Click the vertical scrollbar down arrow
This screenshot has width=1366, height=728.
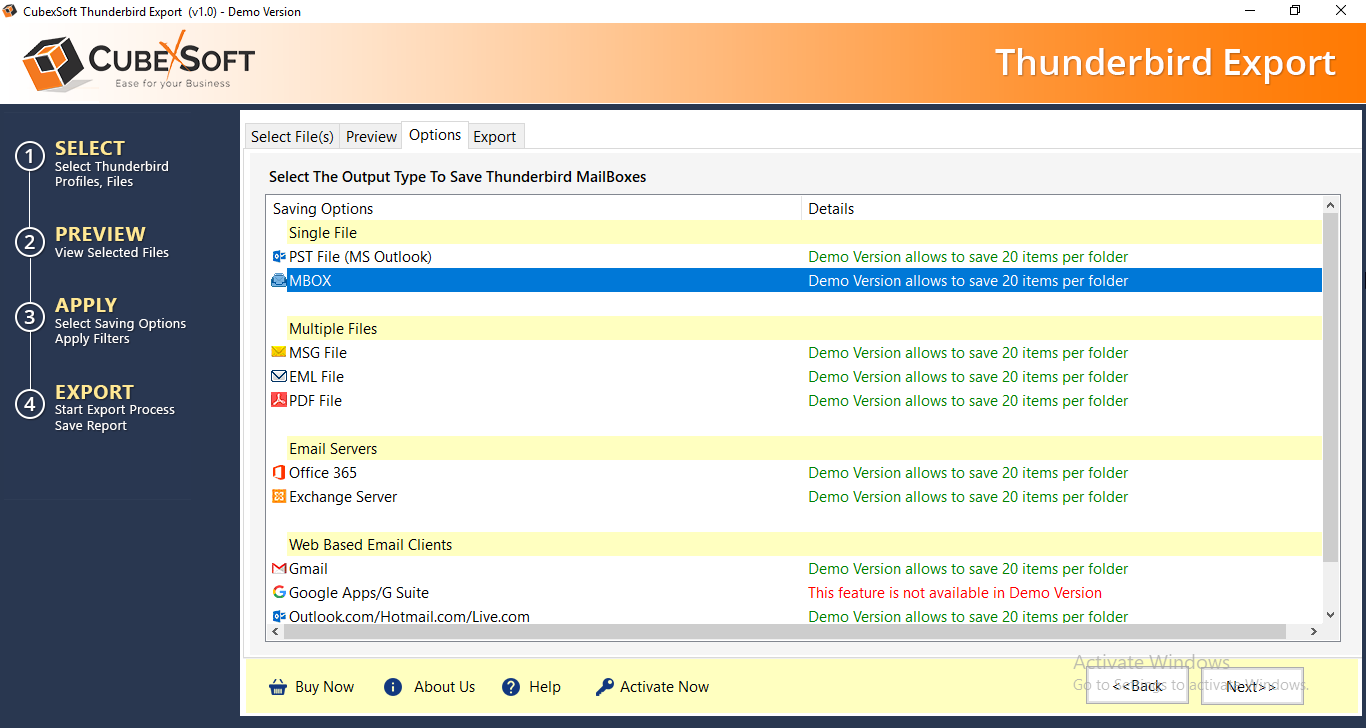tap(1330, 615)
